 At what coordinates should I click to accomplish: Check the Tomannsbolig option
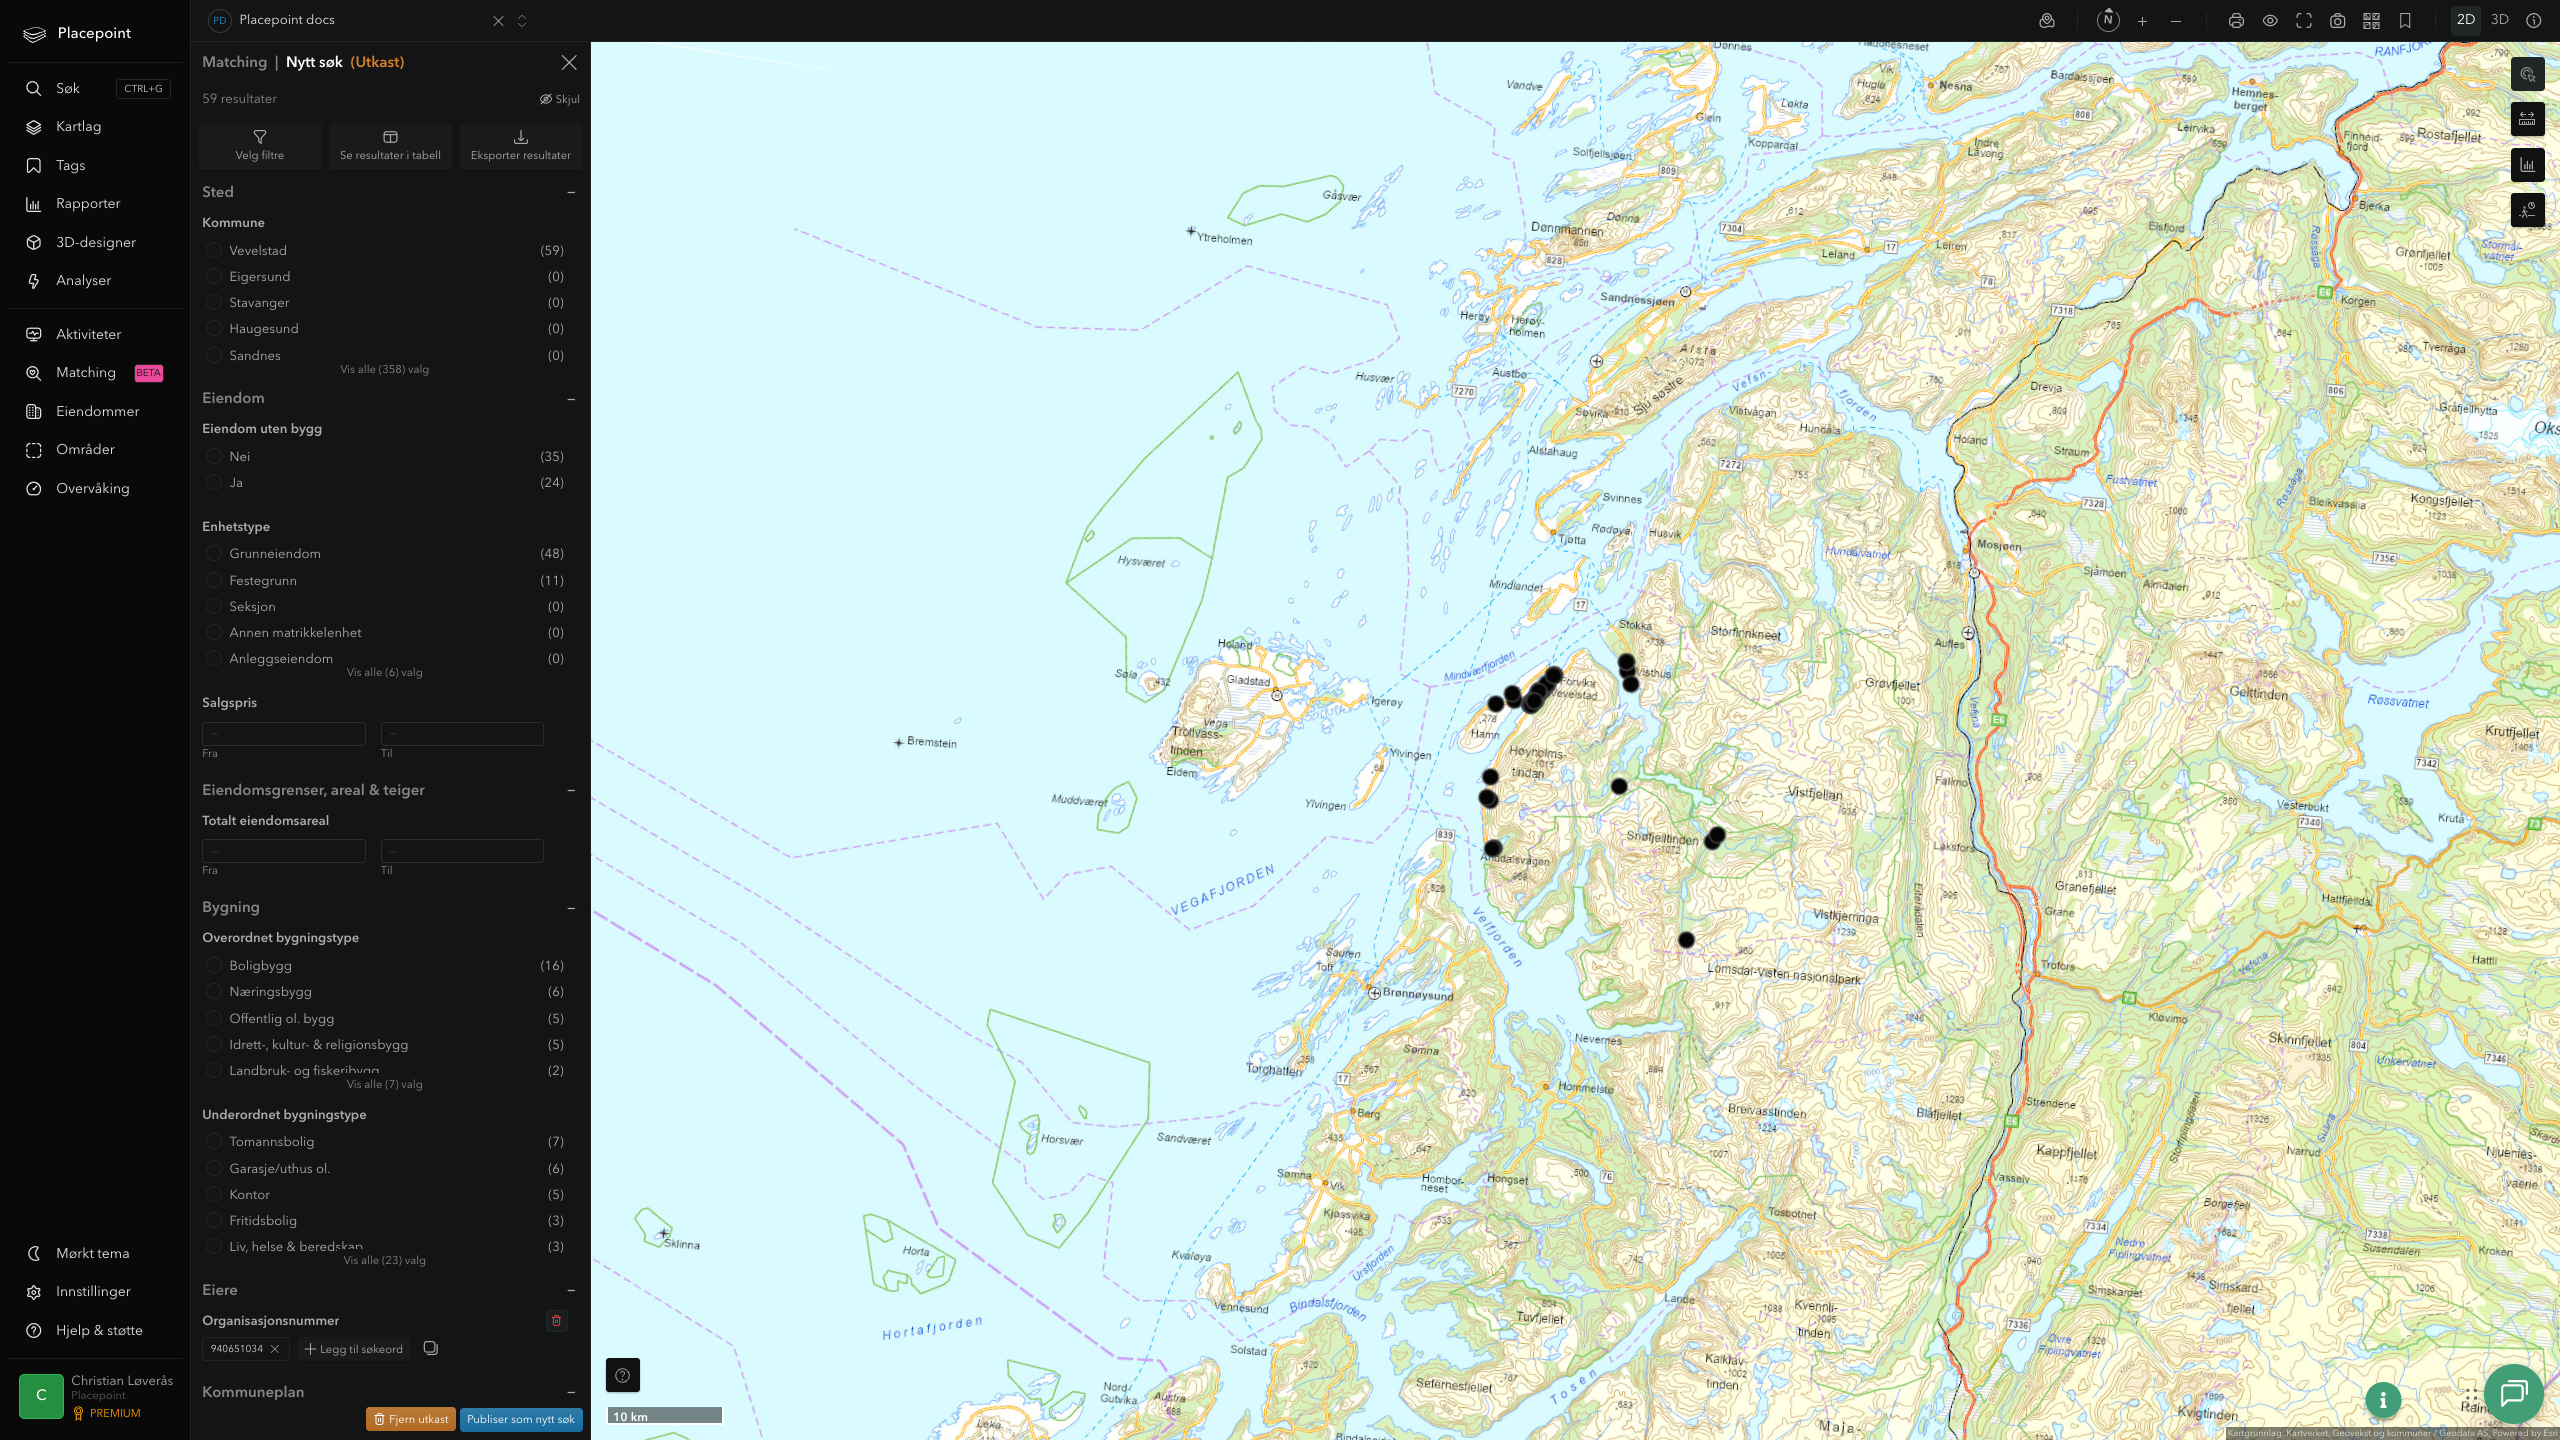214,1142
